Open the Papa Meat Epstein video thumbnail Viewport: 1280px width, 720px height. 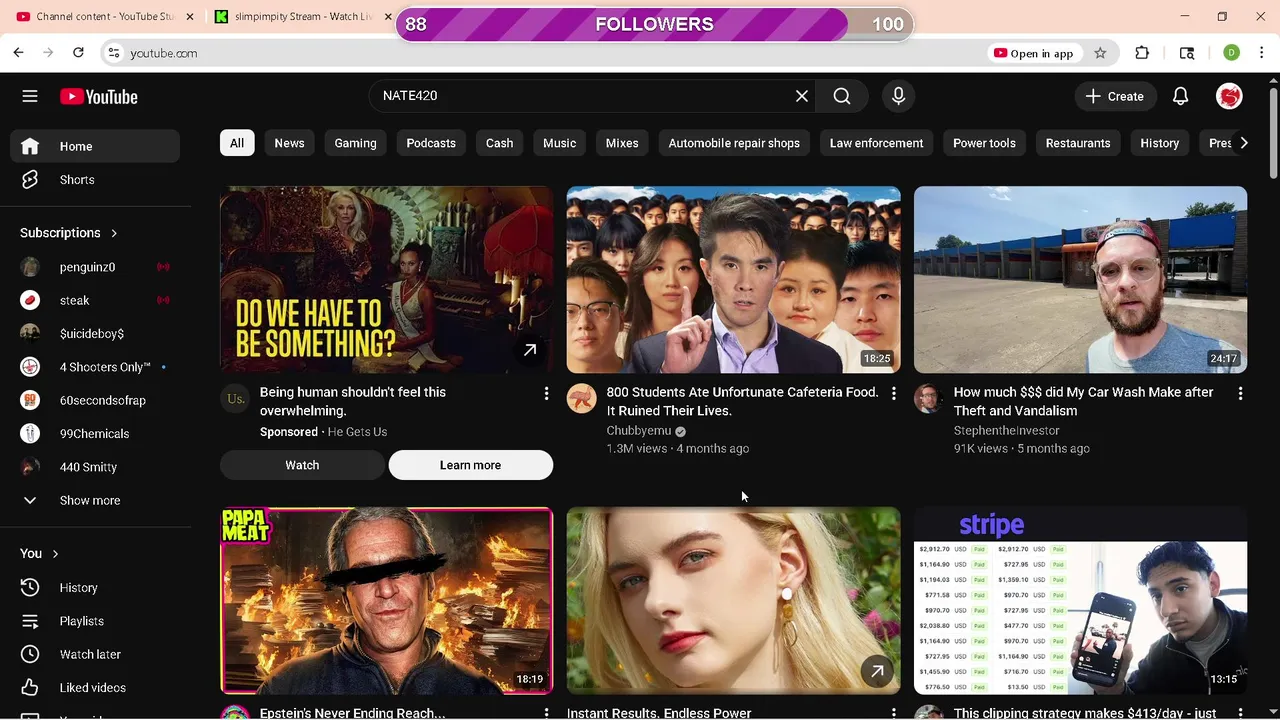(x=386, y=601)
